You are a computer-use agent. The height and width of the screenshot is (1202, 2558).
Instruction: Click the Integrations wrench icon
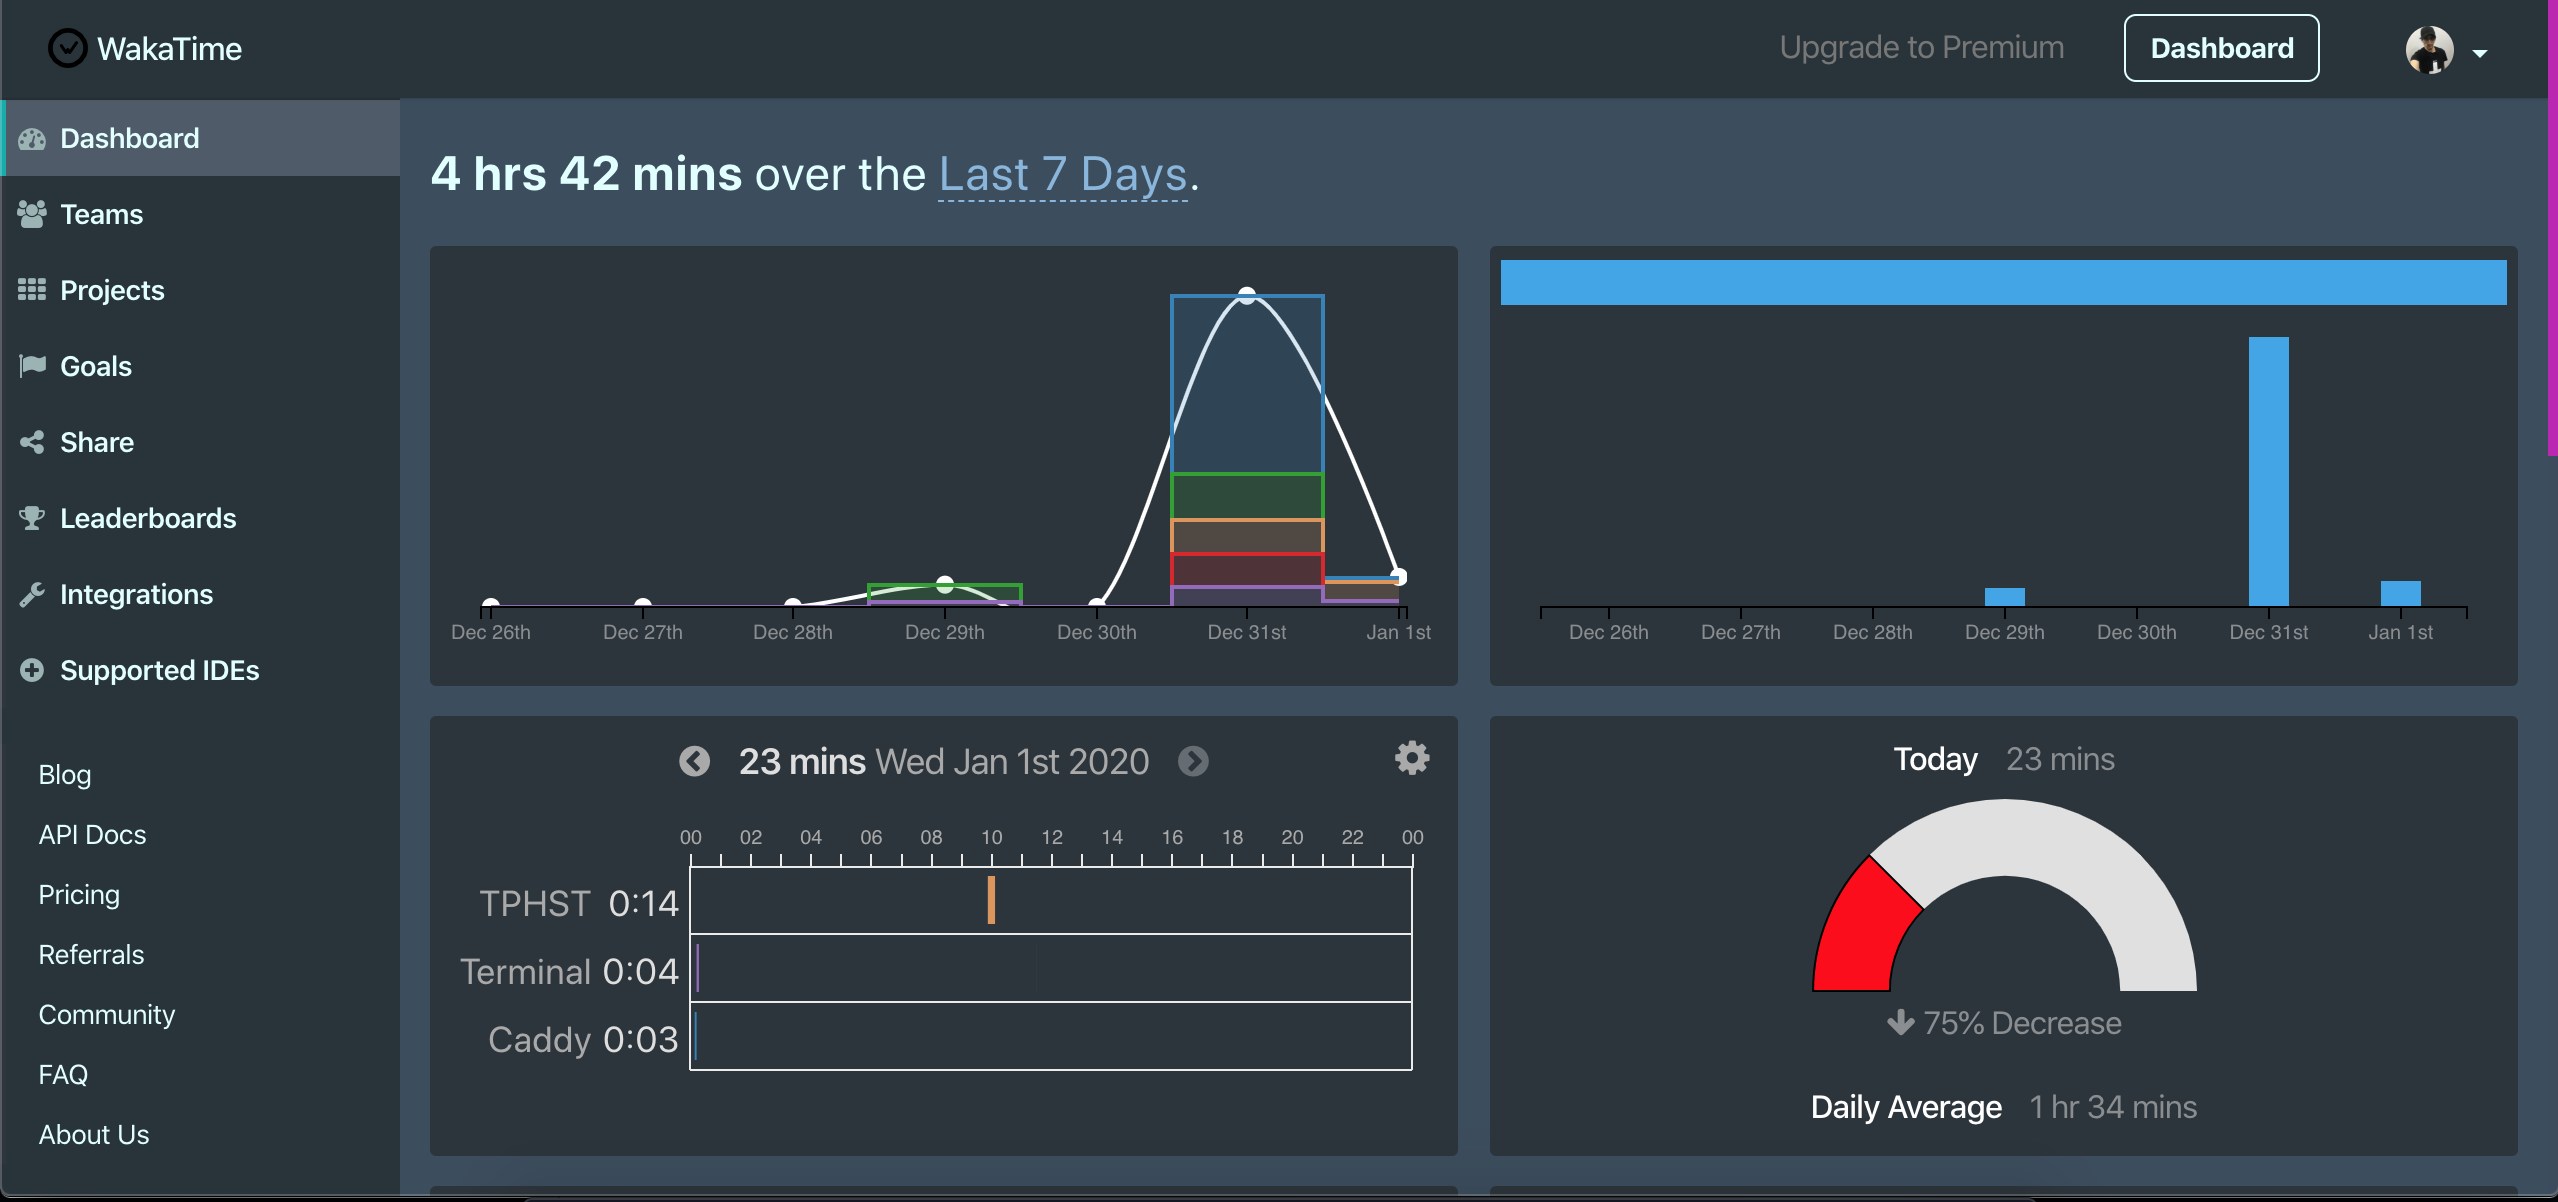click(32, 594)
